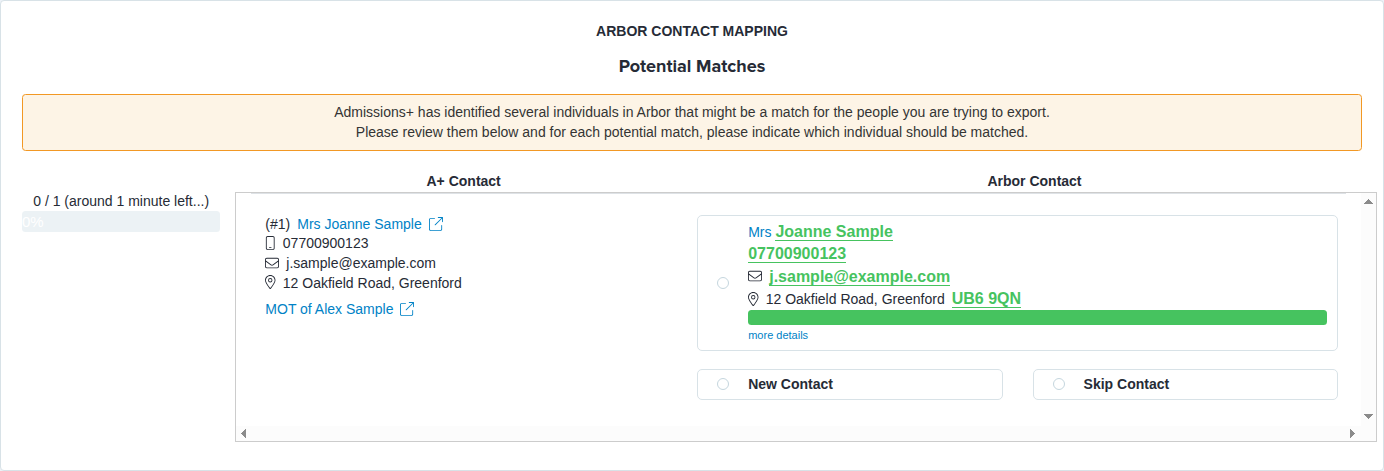This screenshot has width=1384, height=471.
Task: Click the envelope icon in A+ Contact
Action: coord(271,263)
